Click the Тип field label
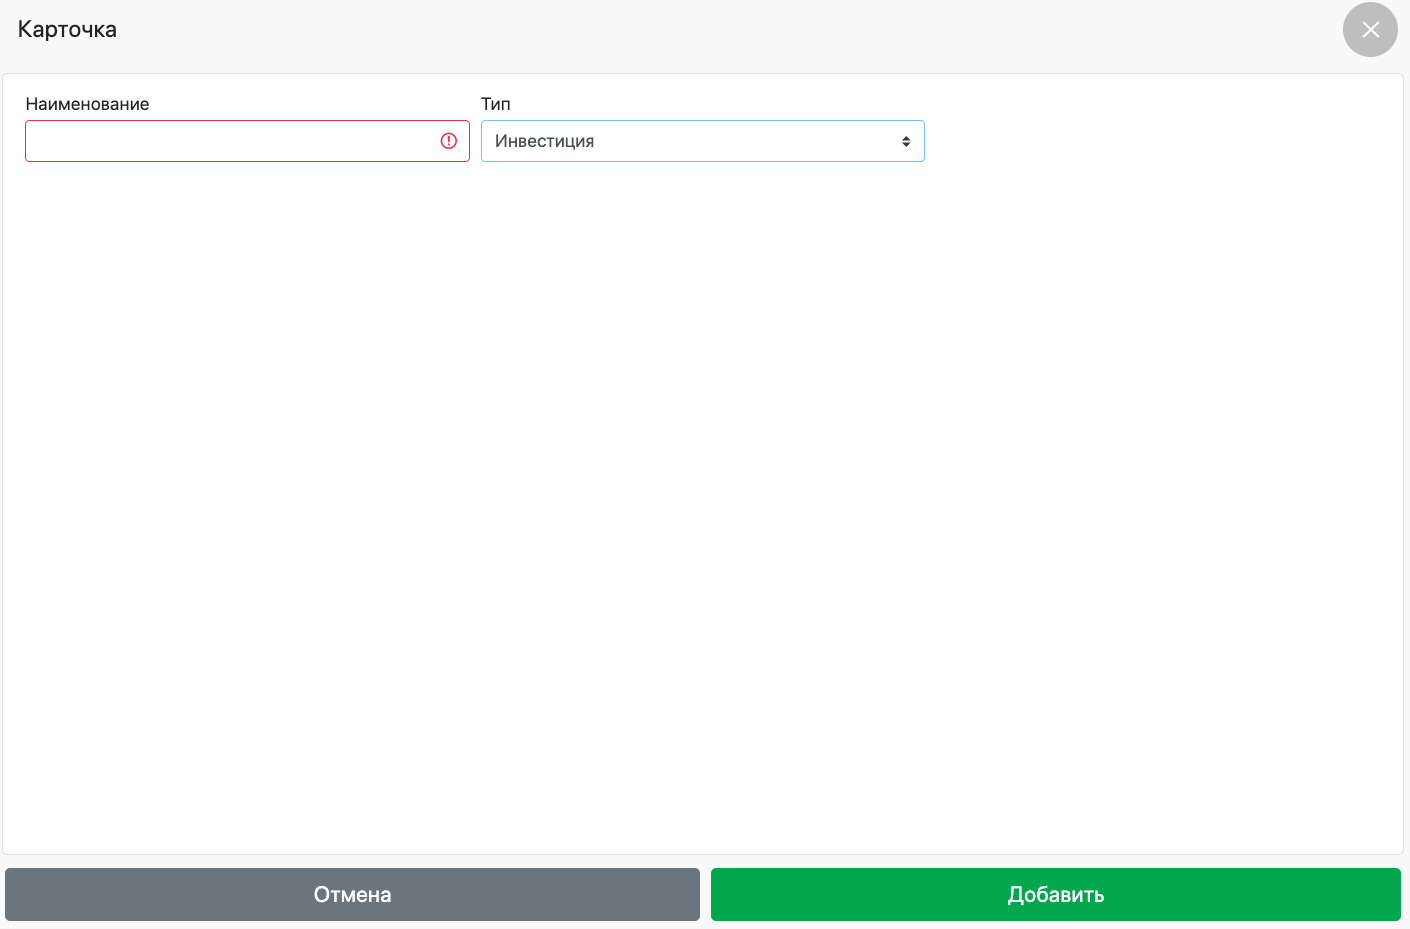 [x=495, y=104]
